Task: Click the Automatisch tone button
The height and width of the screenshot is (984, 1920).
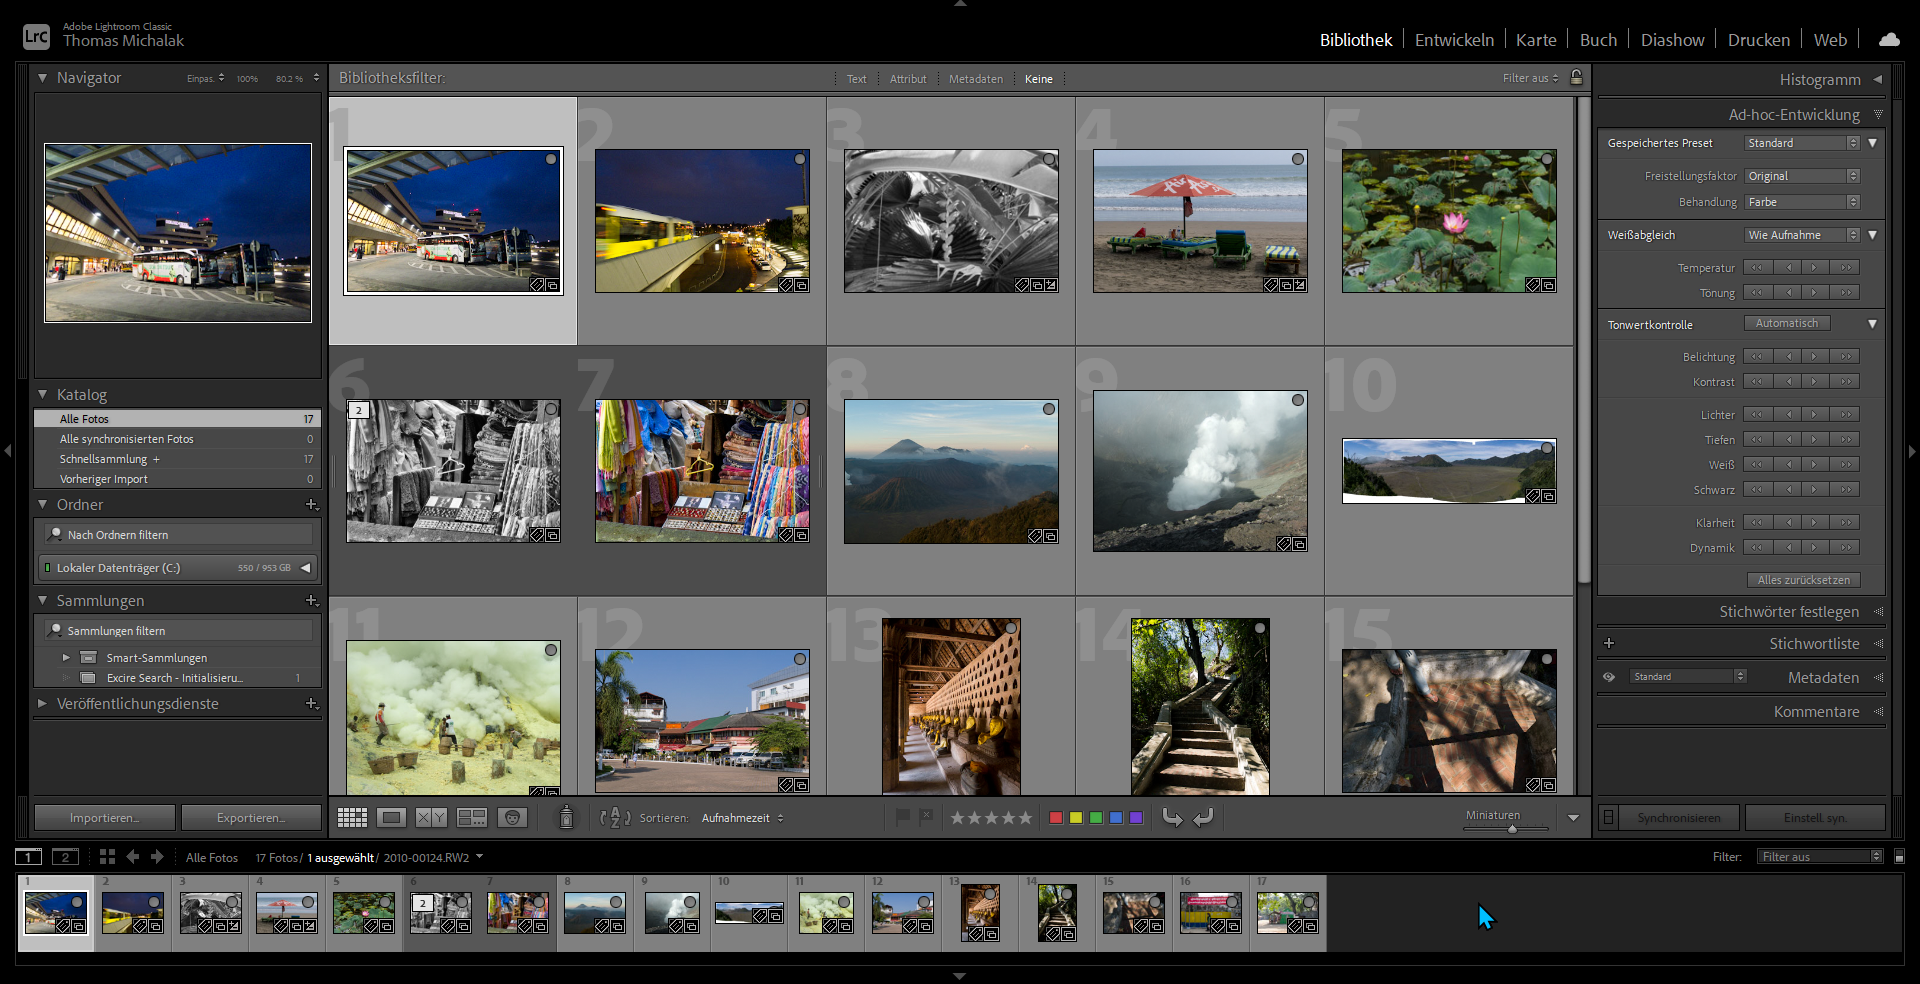Action: 1787,323
